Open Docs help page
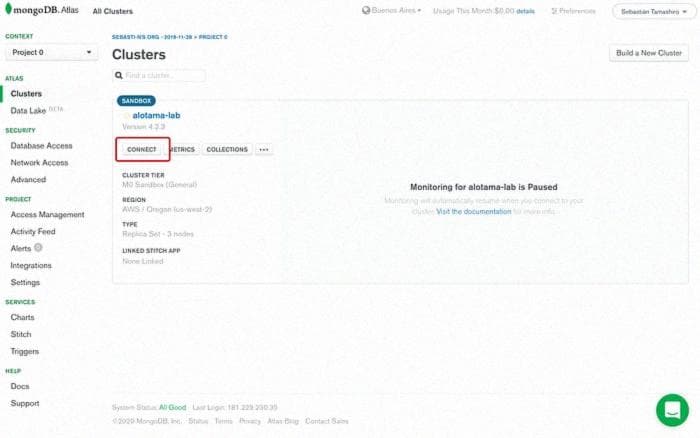Image resolution: width=700 pixels, height=438 pixels. click(x=20, y=386)
